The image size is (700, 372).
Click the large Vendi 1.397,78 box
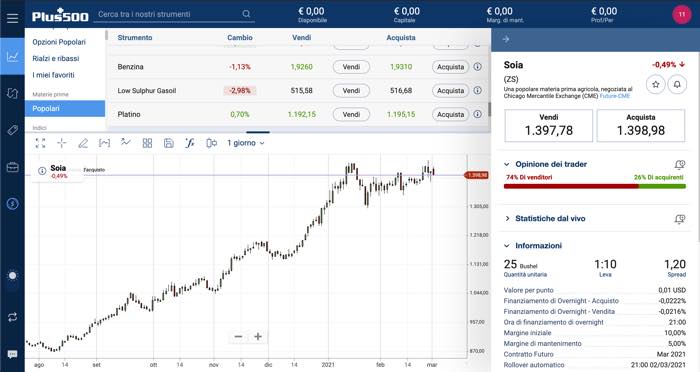click(x=549, y=125)
